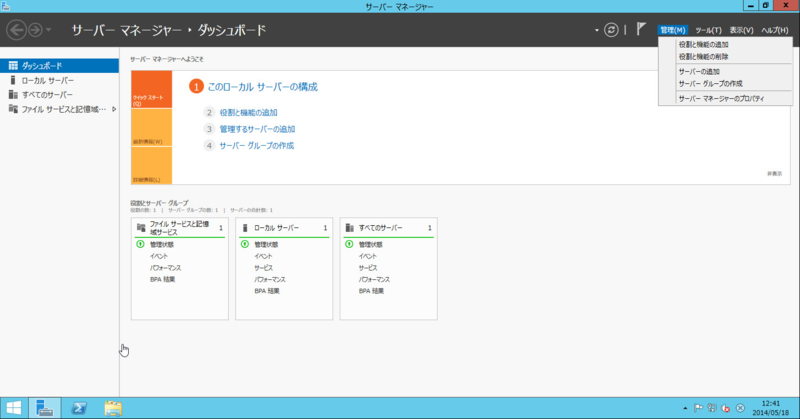This screenshot has height=419, width=800.
Task: Click green status icon in ファイル サービス tile
Action: pyautogui.click(x=140, y=244)
